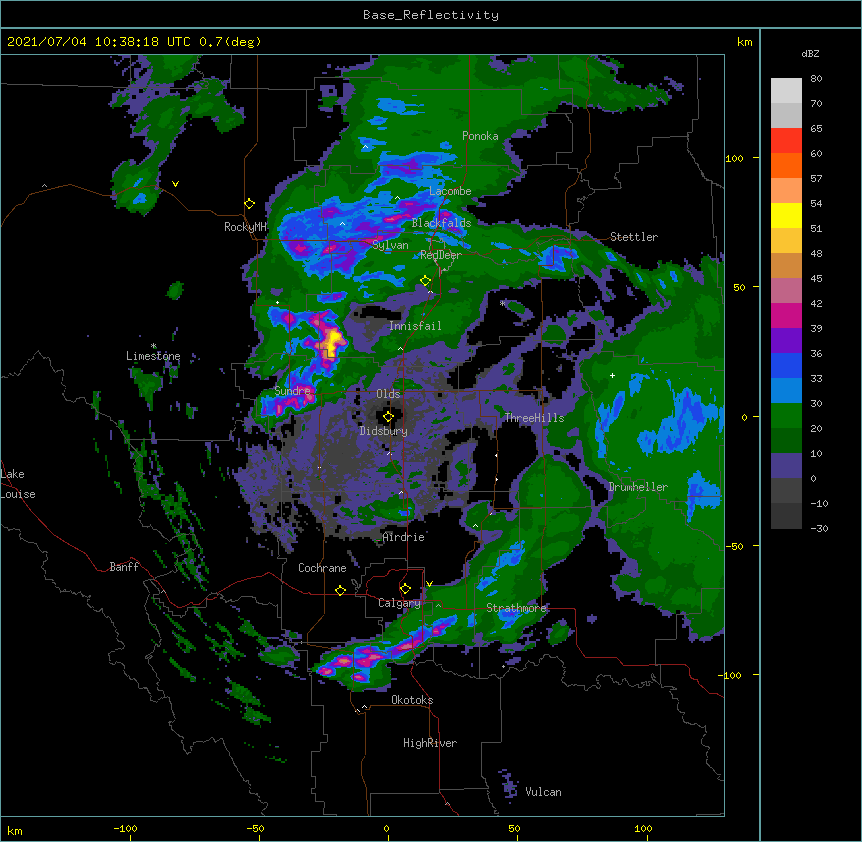Select the Okotoks label
The width and height of the screenshot is (862, 842).
click(412, 700)
